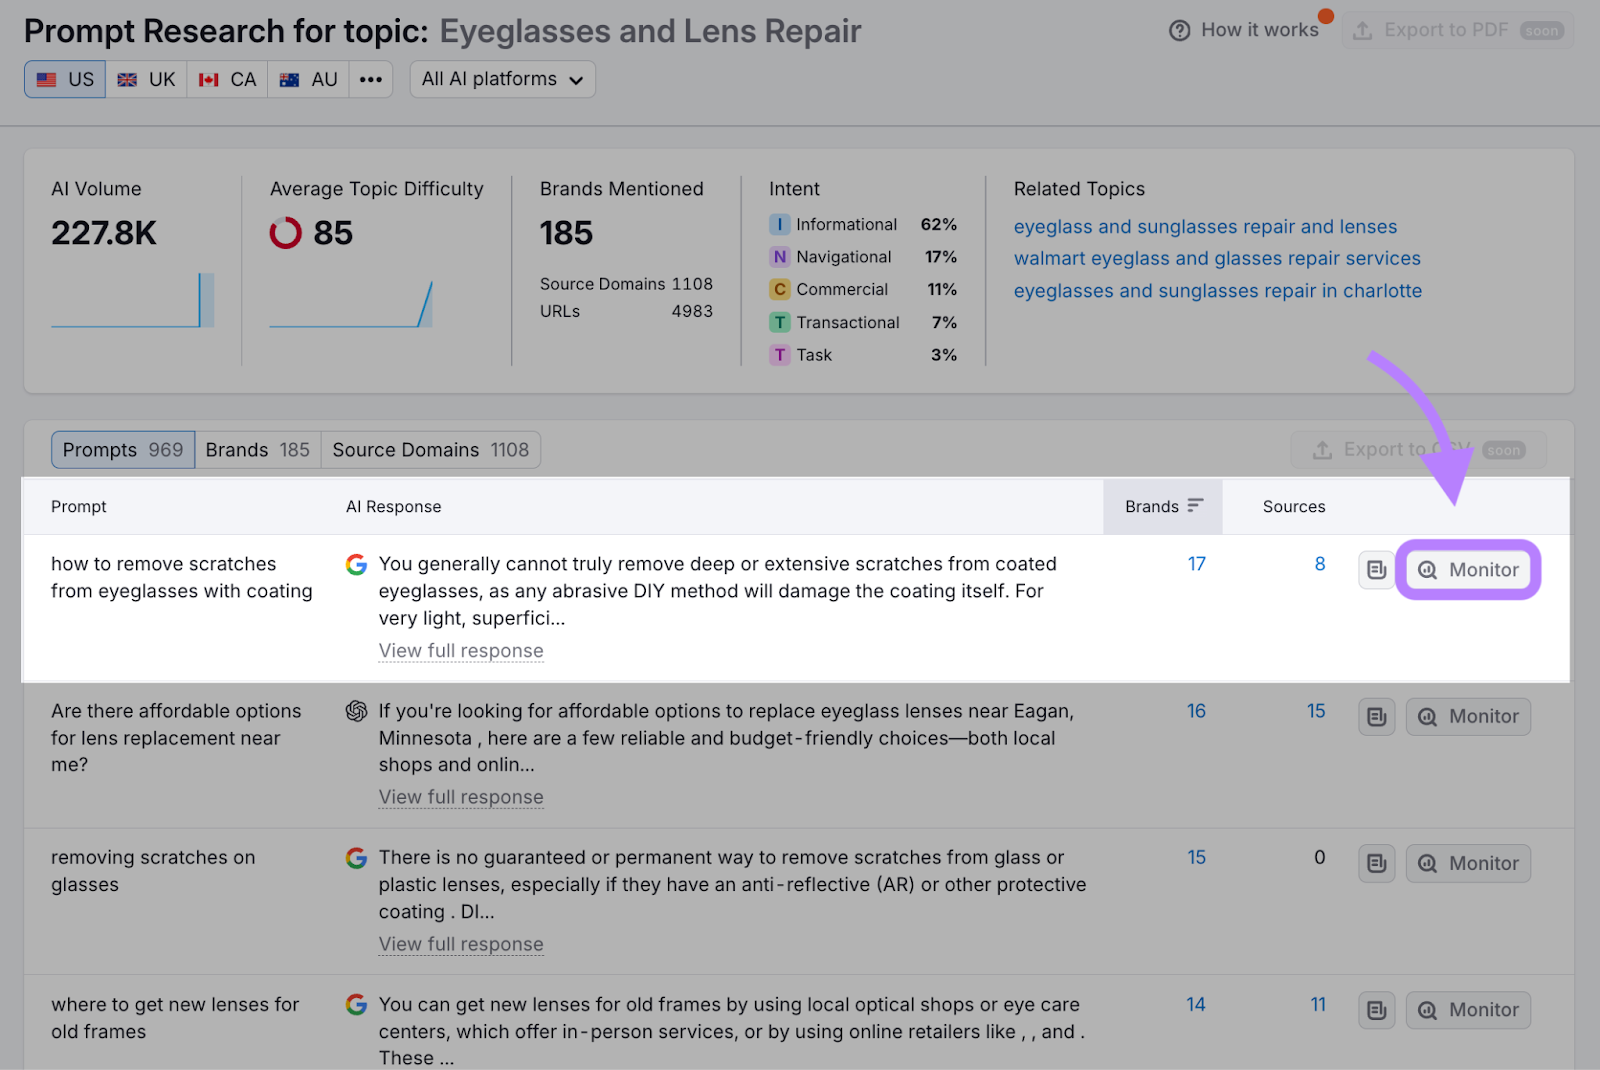Open the Source Domains tab
The height and width of the screenshot is (1070, 1600).
[x=430, y=449]
